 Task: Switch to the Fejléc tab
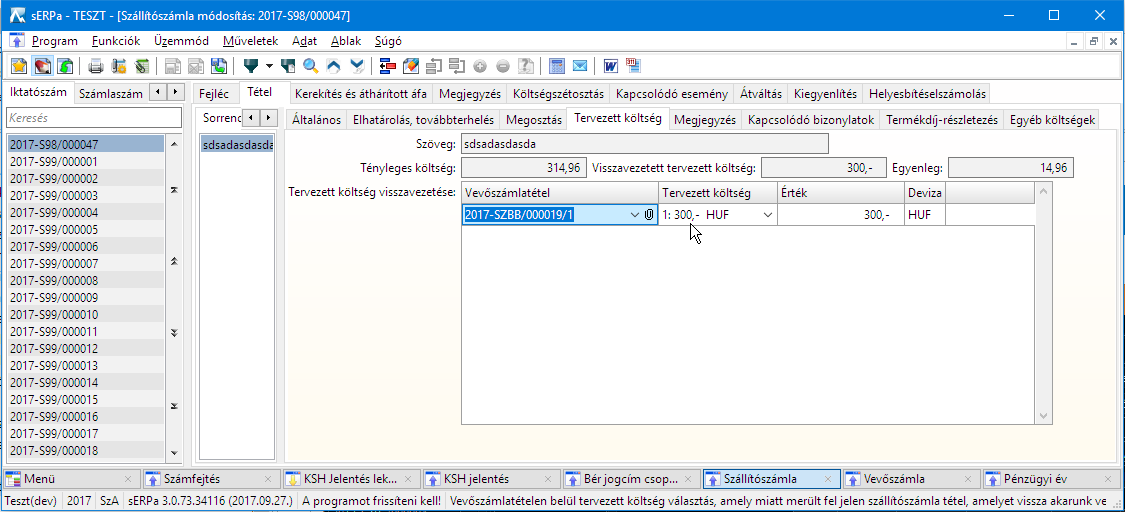click(214, 93)
